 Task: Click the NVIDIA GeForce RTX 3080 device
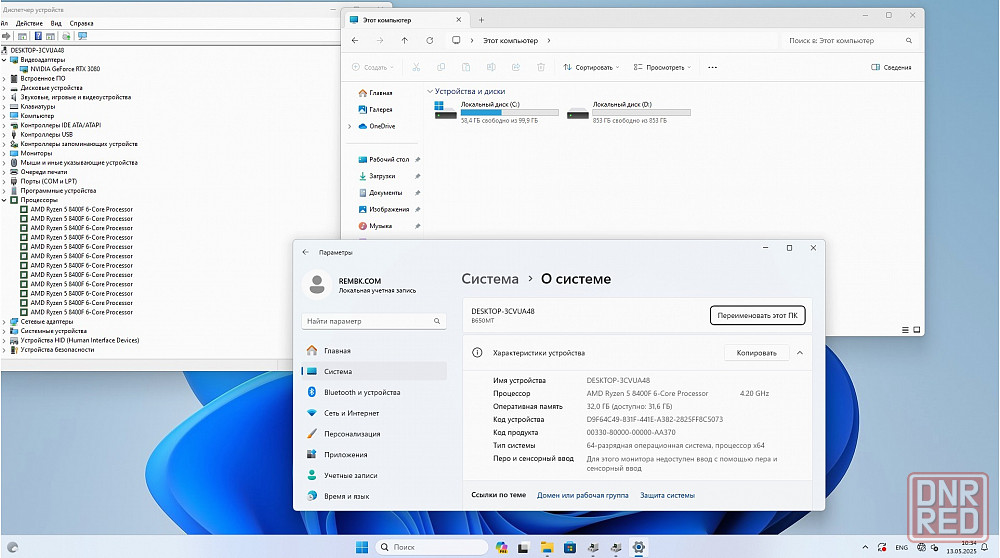click(65, 69)
